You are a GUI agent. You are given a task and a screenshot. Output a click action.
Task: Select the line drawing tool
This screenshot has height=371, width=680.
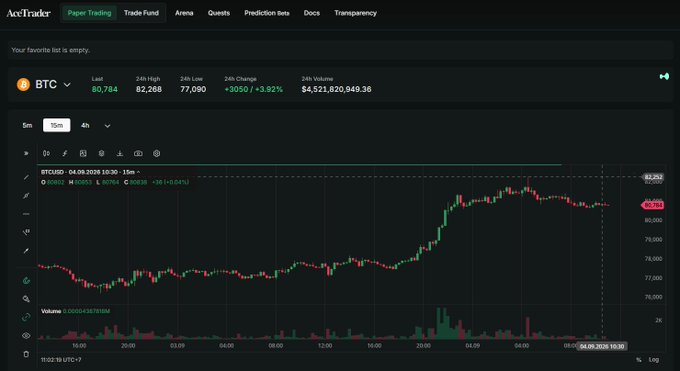[x=26, y=177]
